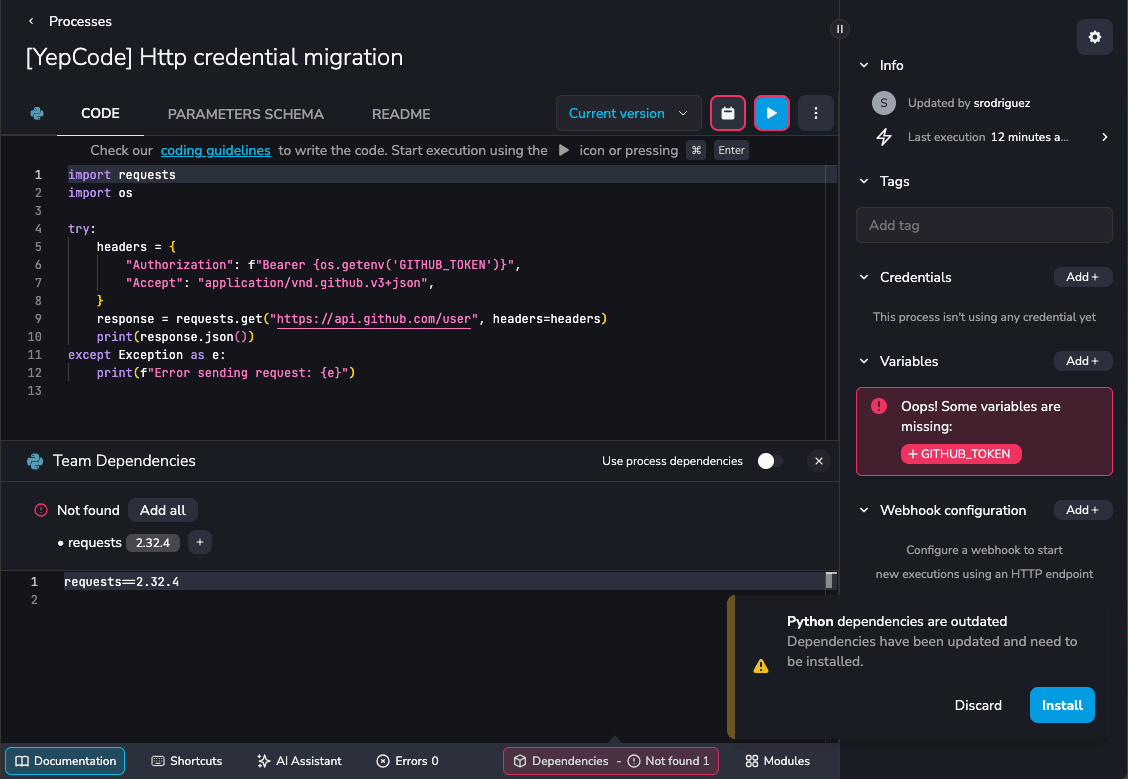Click the api.github.com/user URL in code
The height and width of the screenshot is (779, 1128).
[x=373, y=319]
